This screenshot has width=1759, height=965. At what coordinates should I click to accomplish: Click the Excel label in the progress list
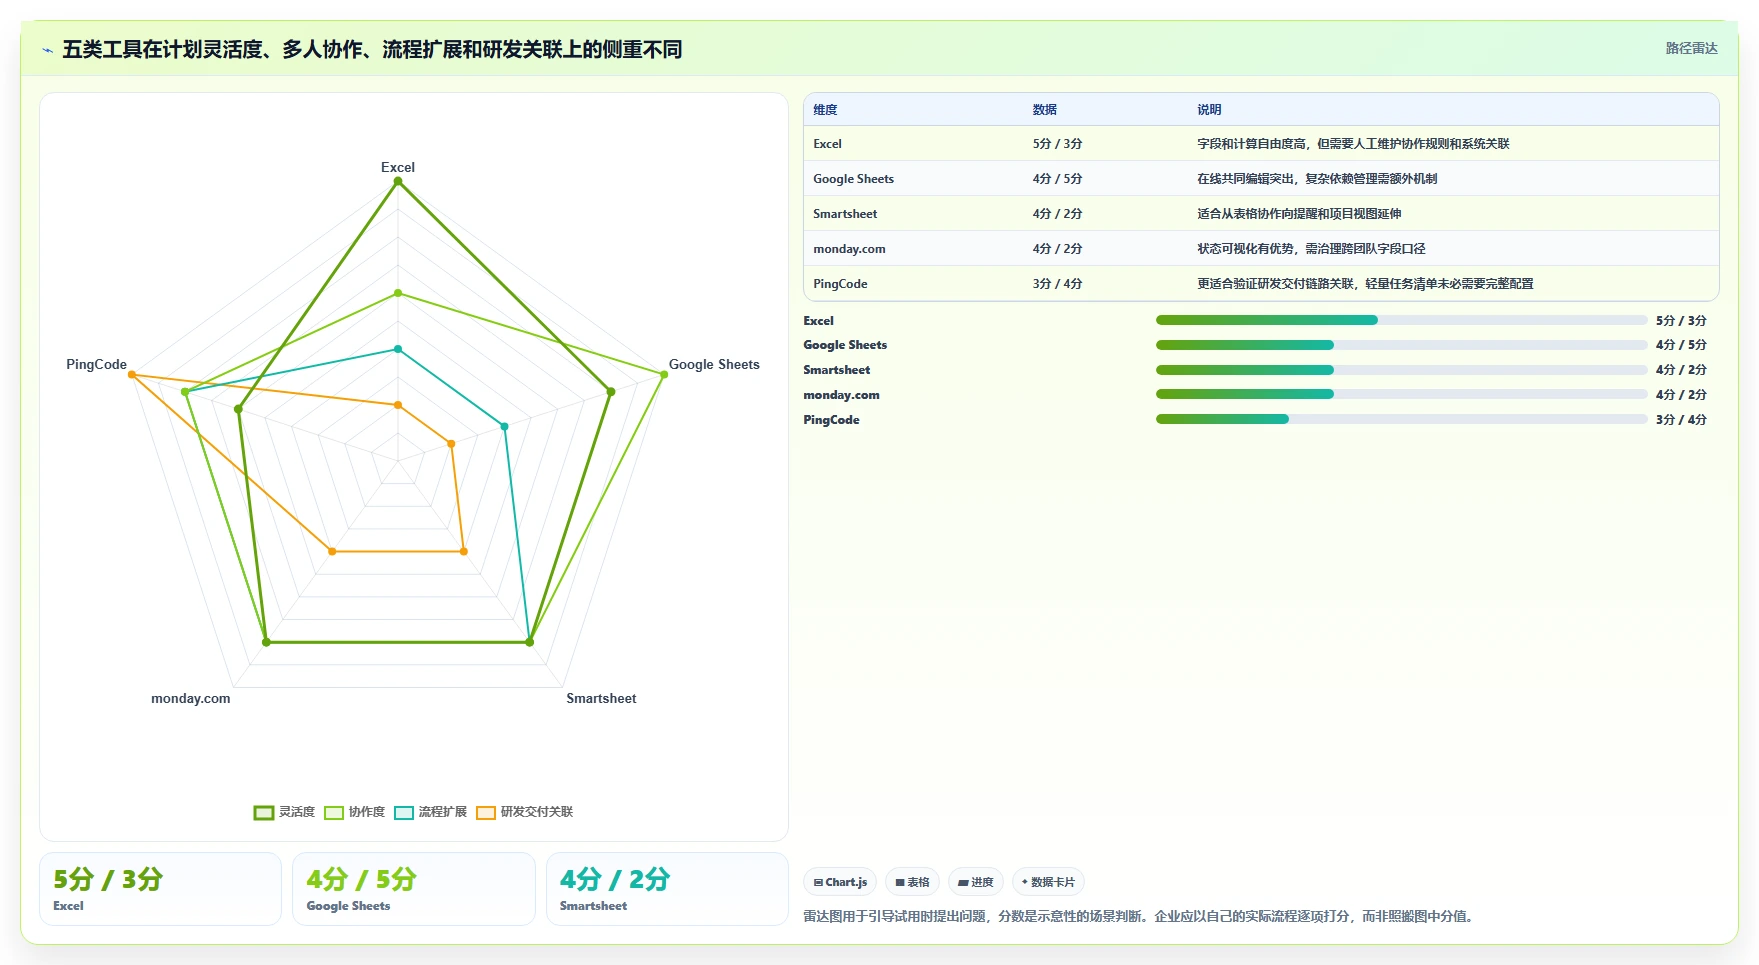pos(818,321)
